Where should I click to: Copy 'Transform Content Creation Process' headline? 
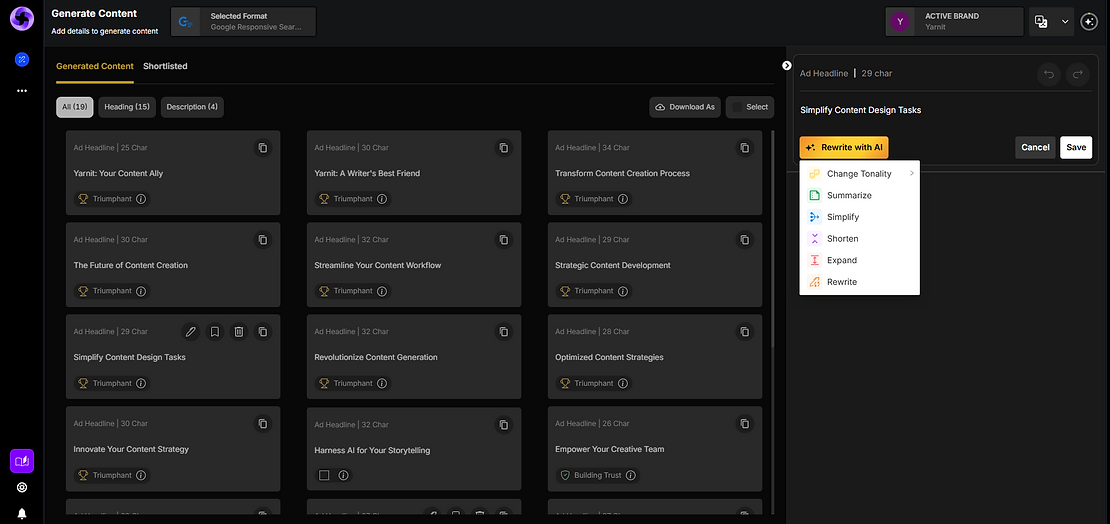tap(744, 148)
